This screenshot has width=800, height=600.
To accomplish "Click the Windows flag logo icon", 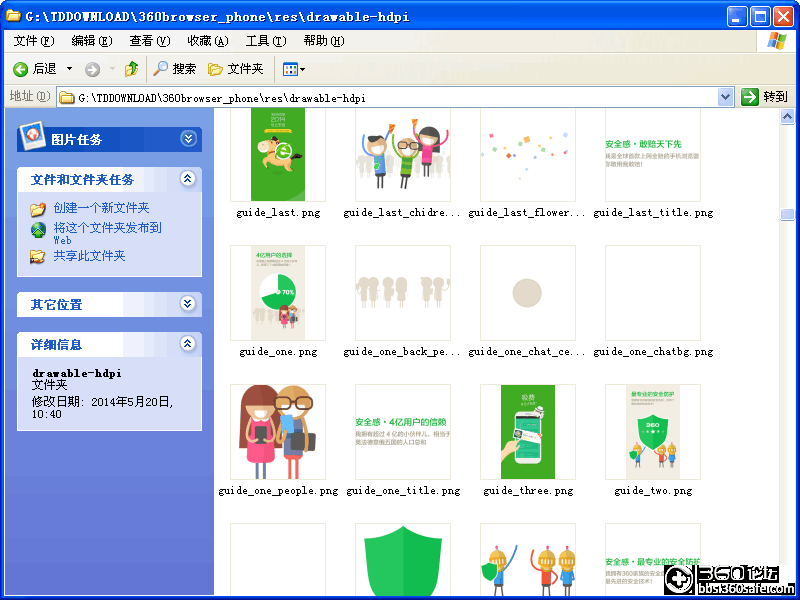I will click(x=775, y=42).
